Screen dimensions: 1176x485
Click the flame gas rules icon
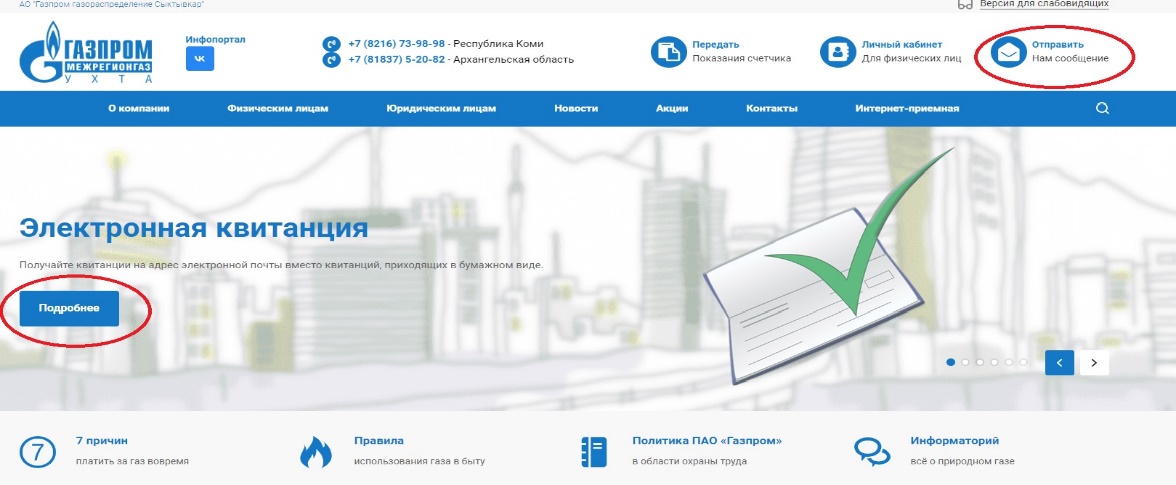coord(316,452)
